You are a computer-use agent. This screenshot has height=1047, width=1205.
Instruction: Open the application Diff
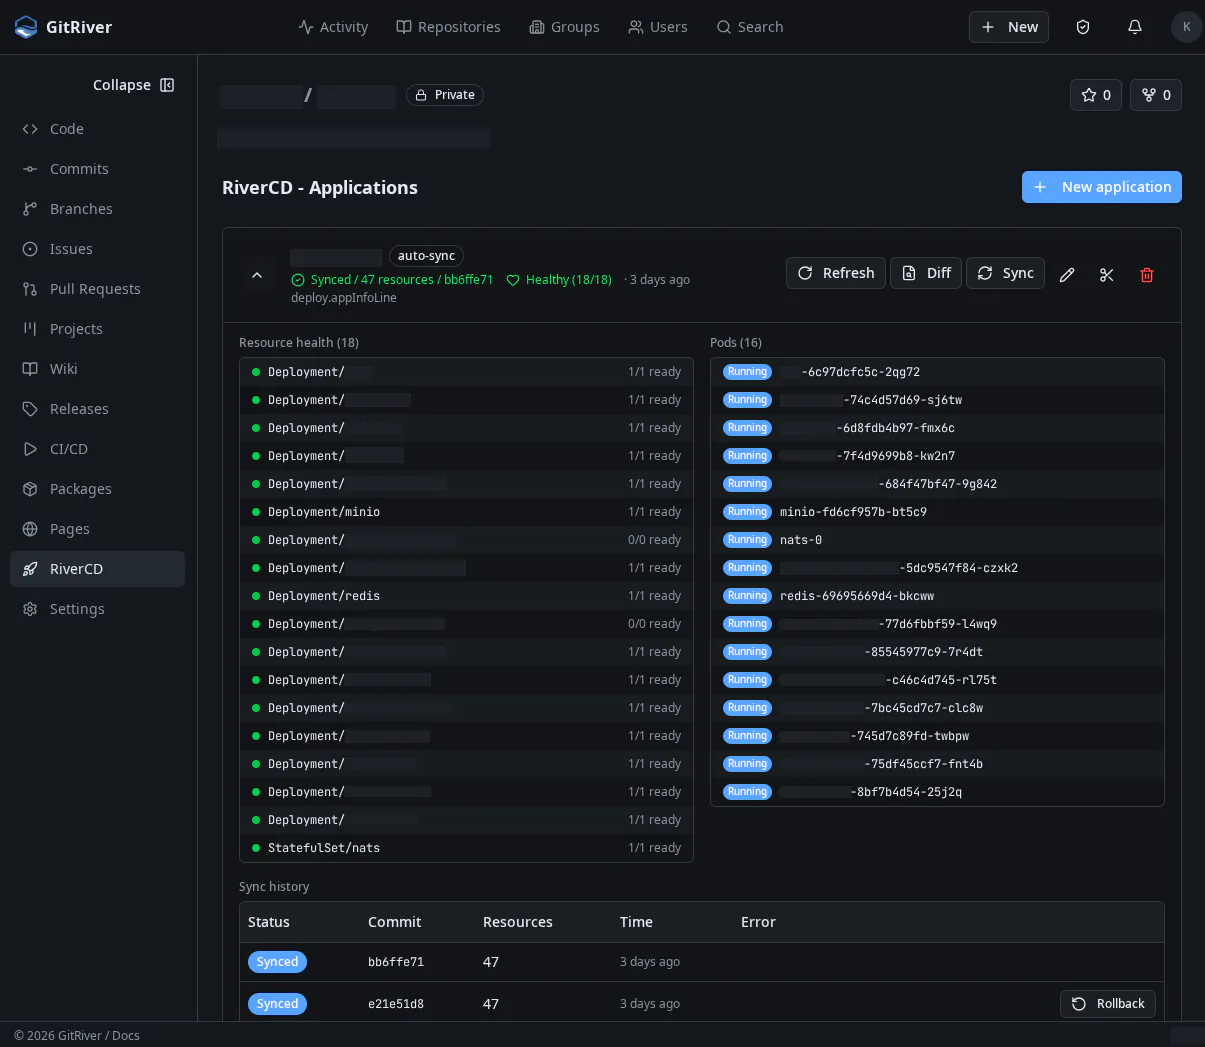click(x=926, y=273)
